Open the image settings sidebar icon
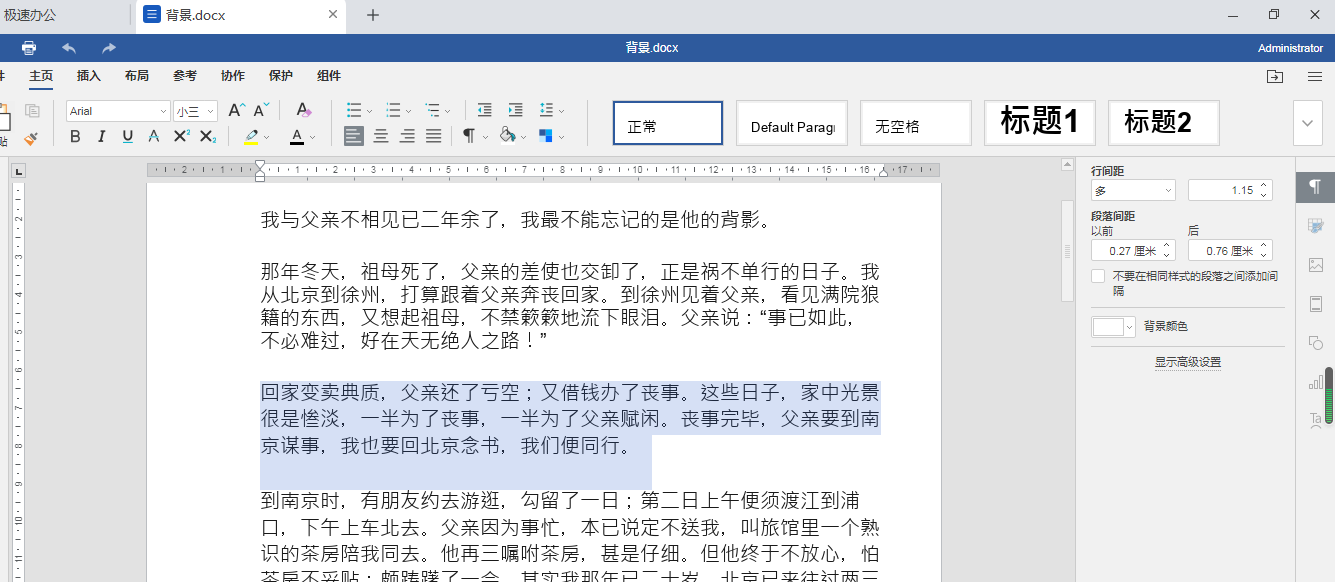 point(1315,265)
